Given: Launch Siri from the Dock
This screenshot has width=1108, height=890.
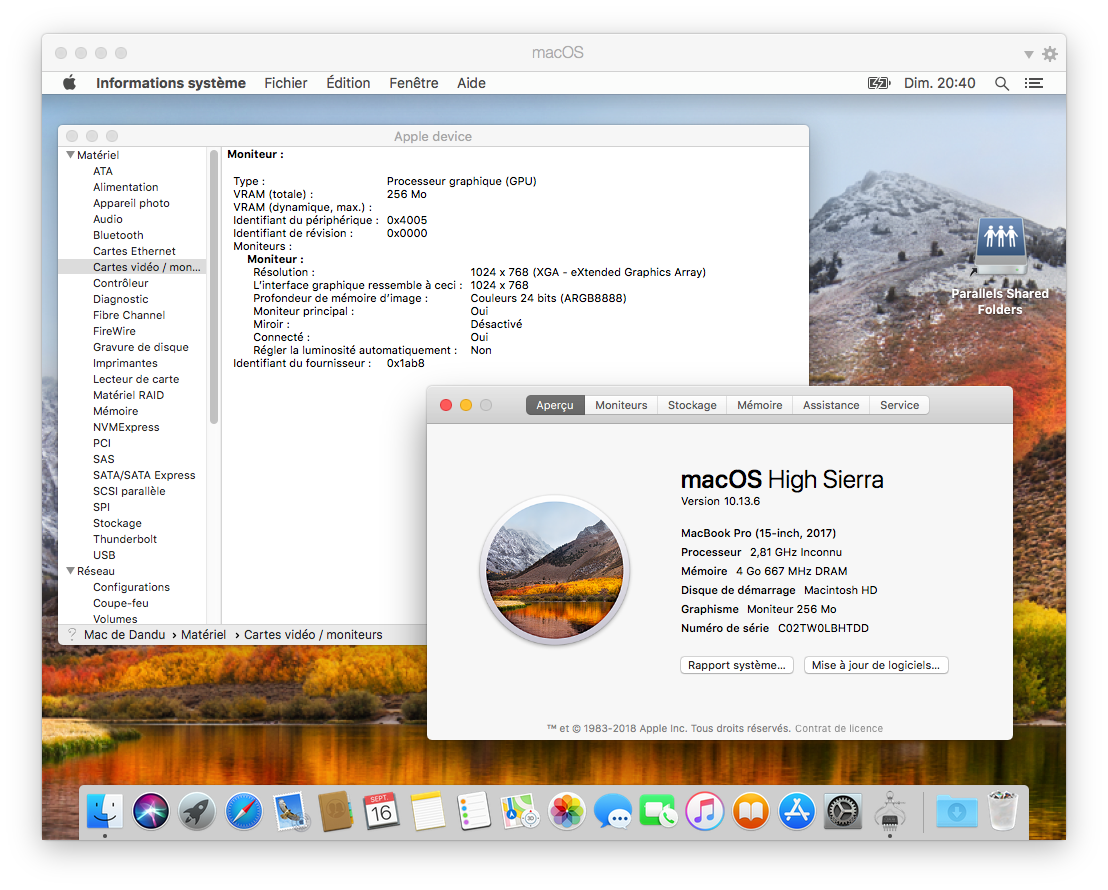Looking at the screenshot, I should click(x=151, y=811).
